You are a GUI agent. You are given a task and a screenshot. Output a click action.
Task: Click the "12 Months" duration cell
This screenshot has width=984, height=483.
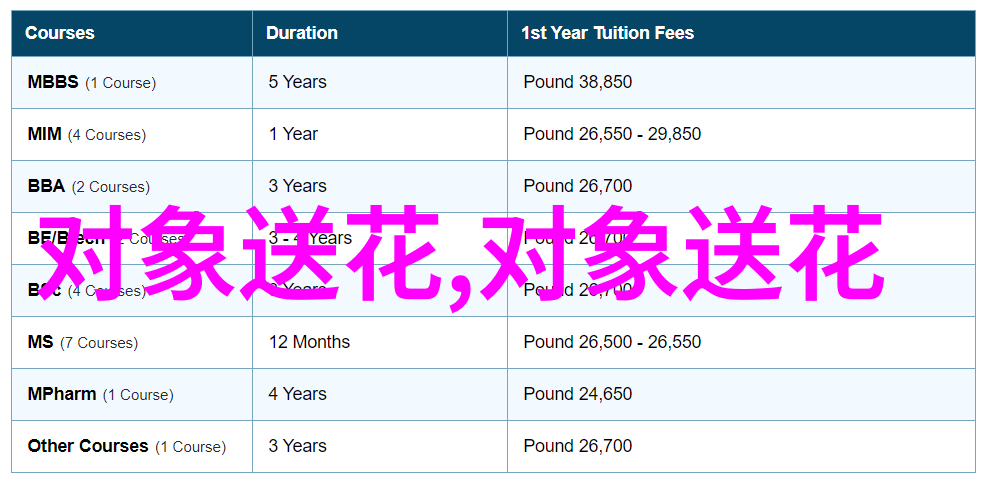point(309,342)
